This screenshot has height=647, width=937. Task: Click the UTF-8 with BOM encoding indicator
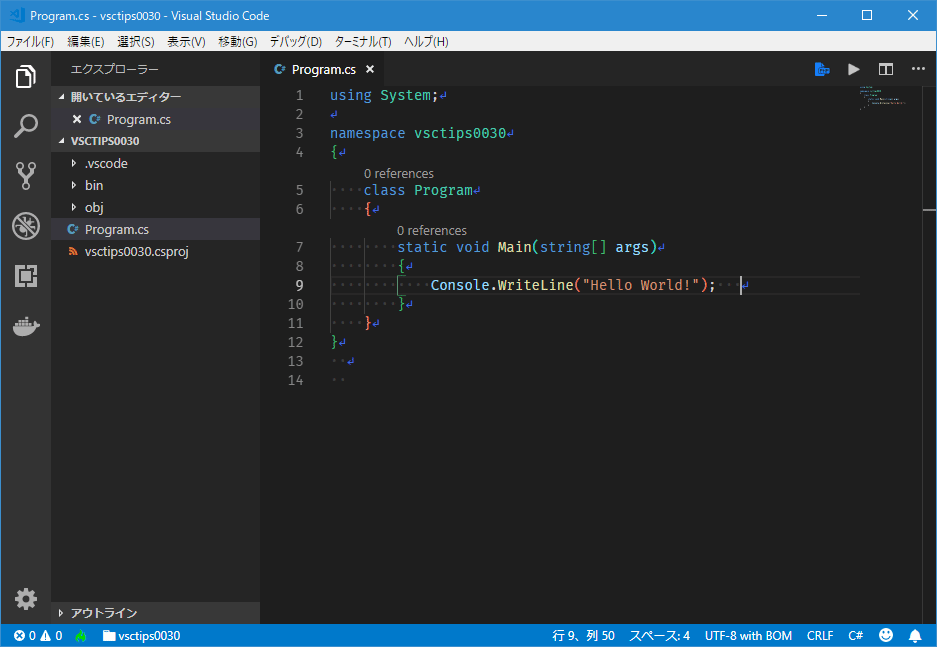(748, 635)
